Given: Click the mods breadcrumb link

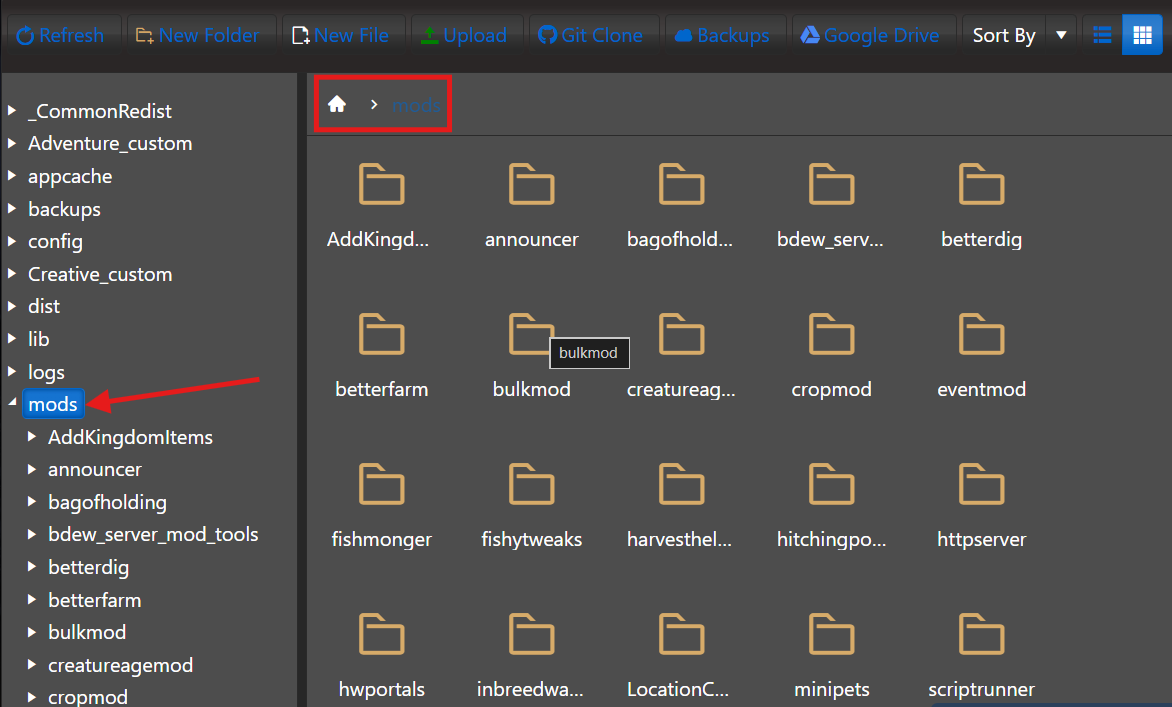Looking at the screenshot, I should (416, 105).
